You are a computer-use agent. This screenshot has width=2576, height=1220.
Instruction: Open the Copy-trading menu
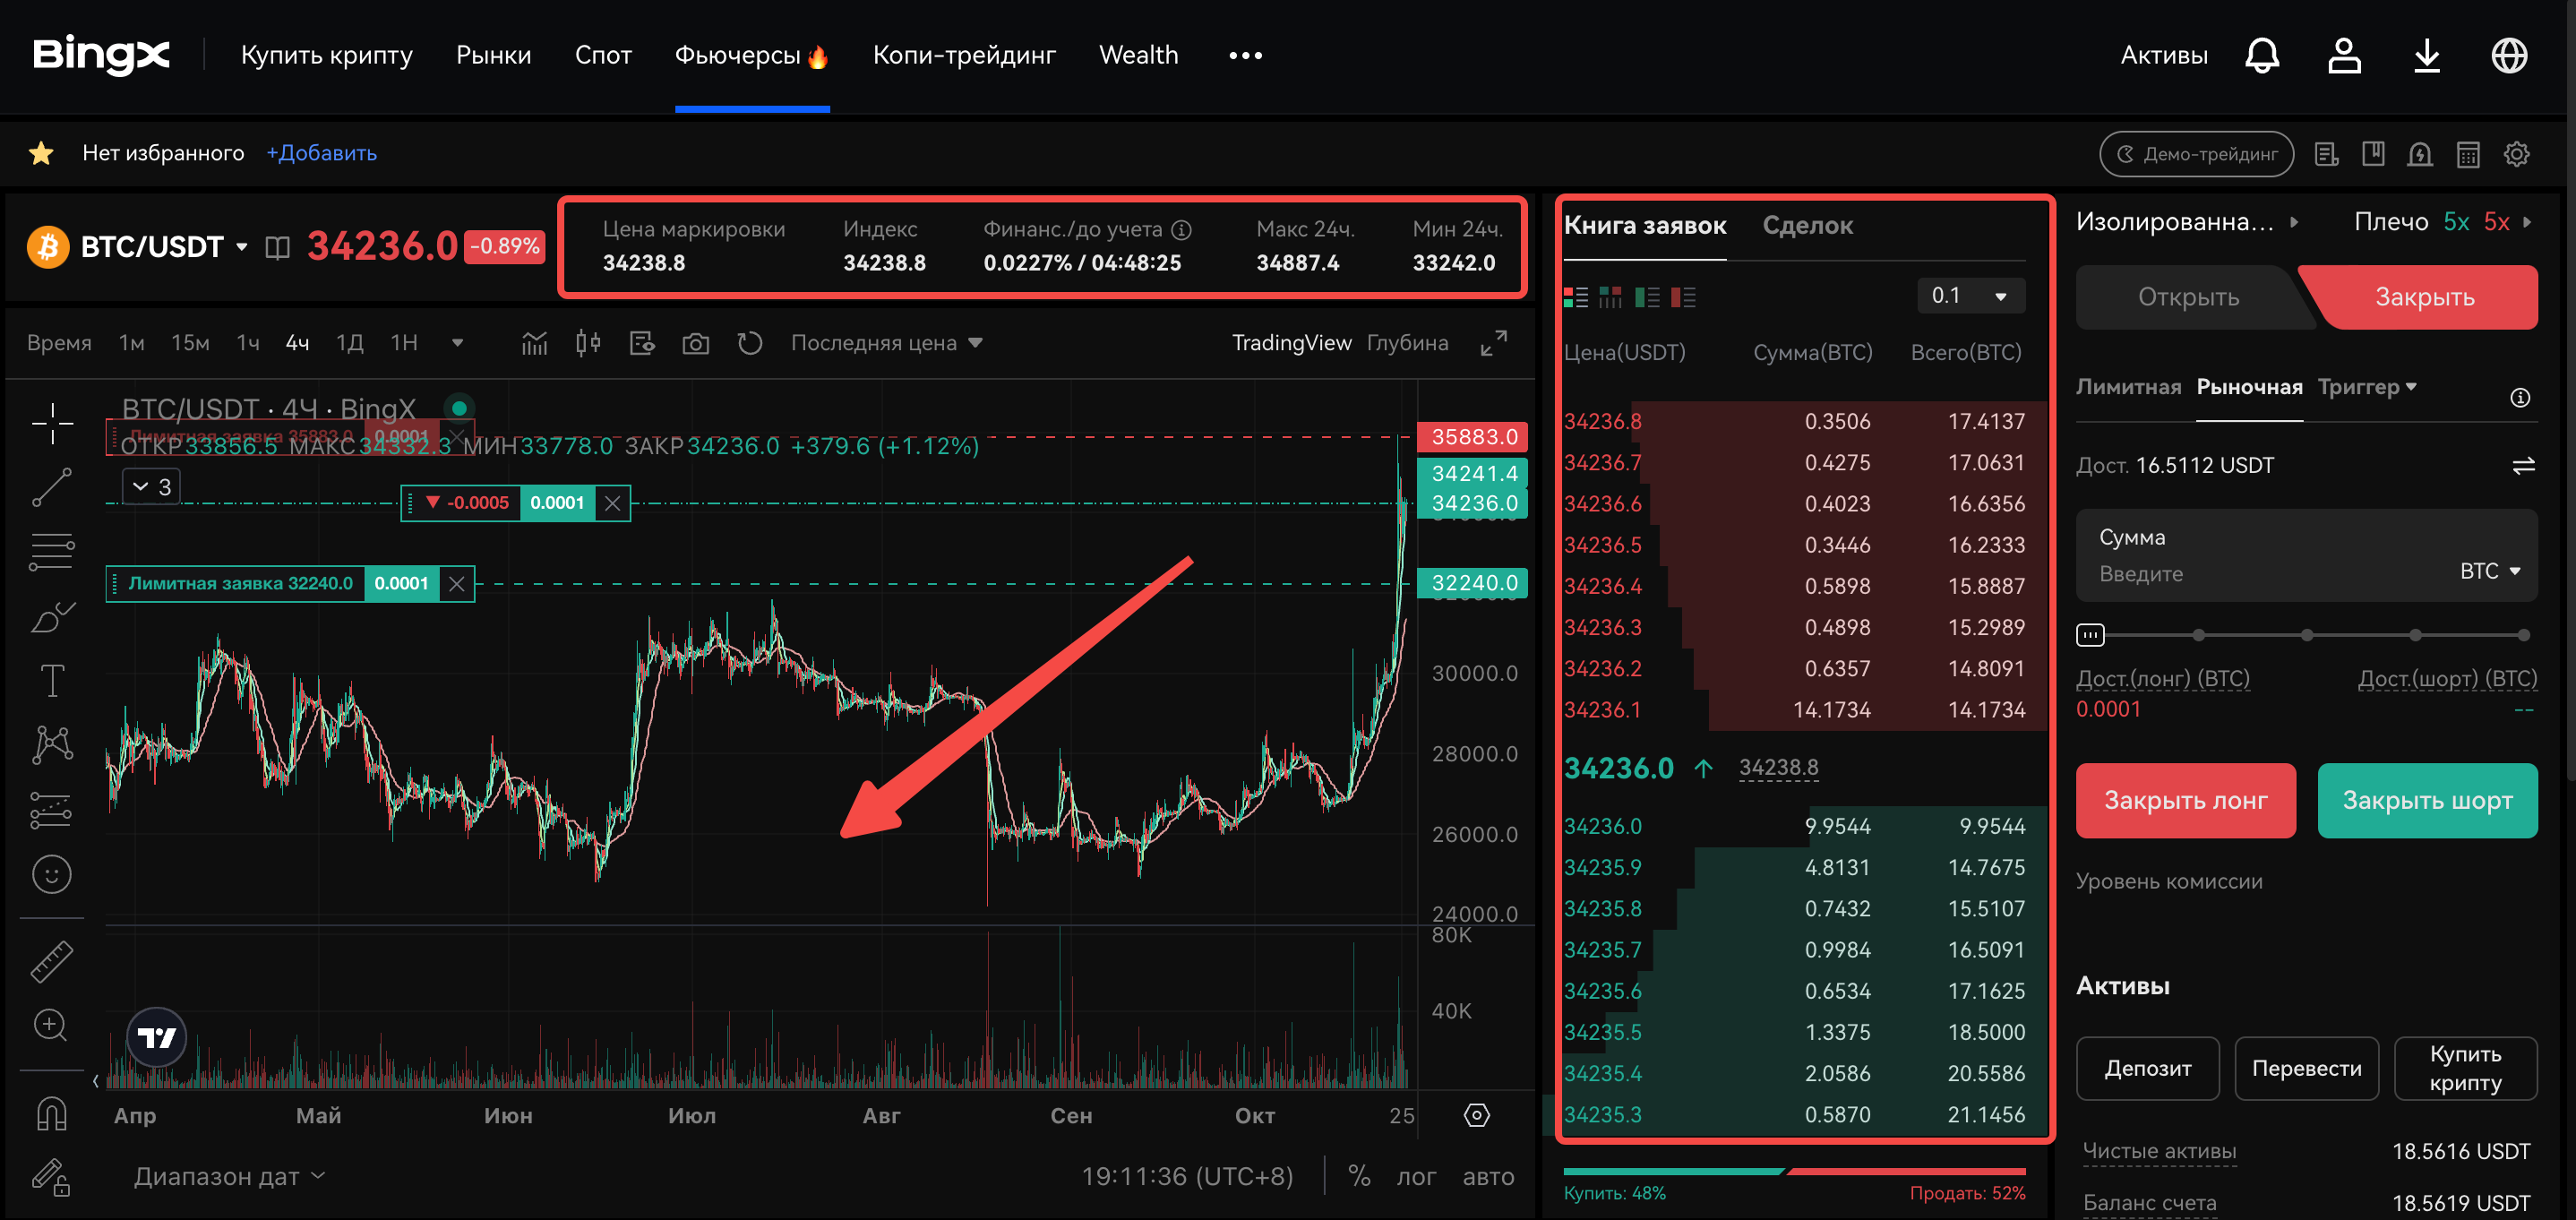click(x=963, y=55)
